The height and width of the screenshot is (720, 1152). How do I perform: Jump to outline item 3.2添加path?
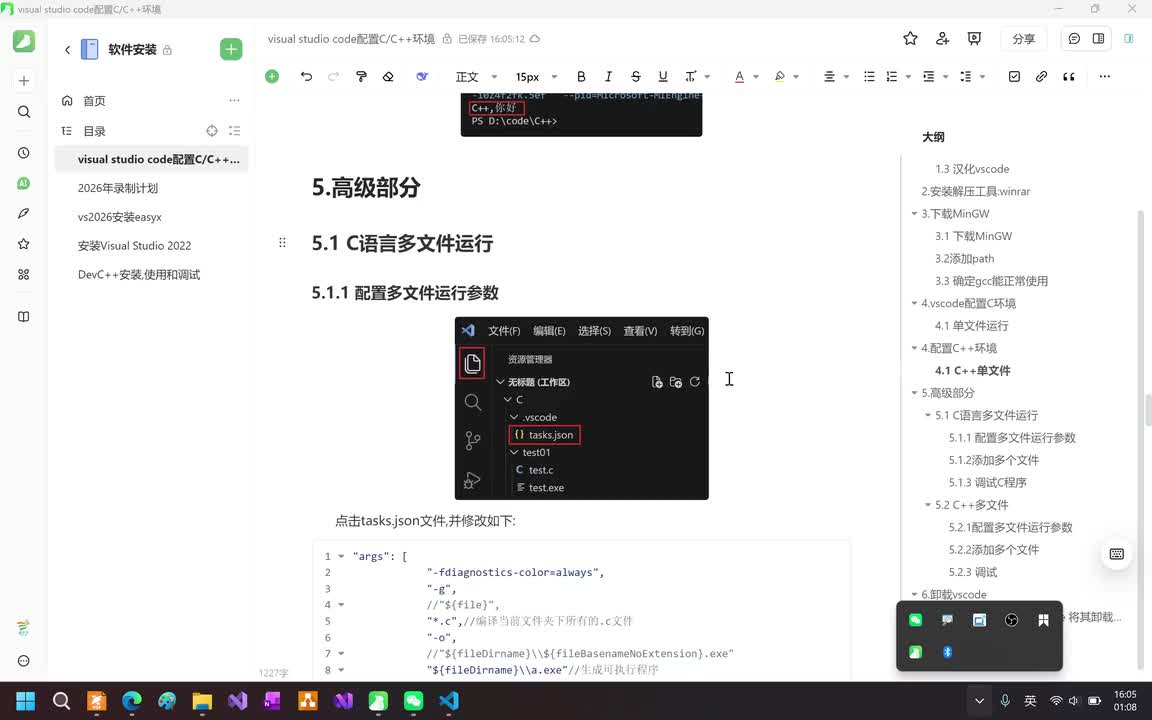[964, 259]
